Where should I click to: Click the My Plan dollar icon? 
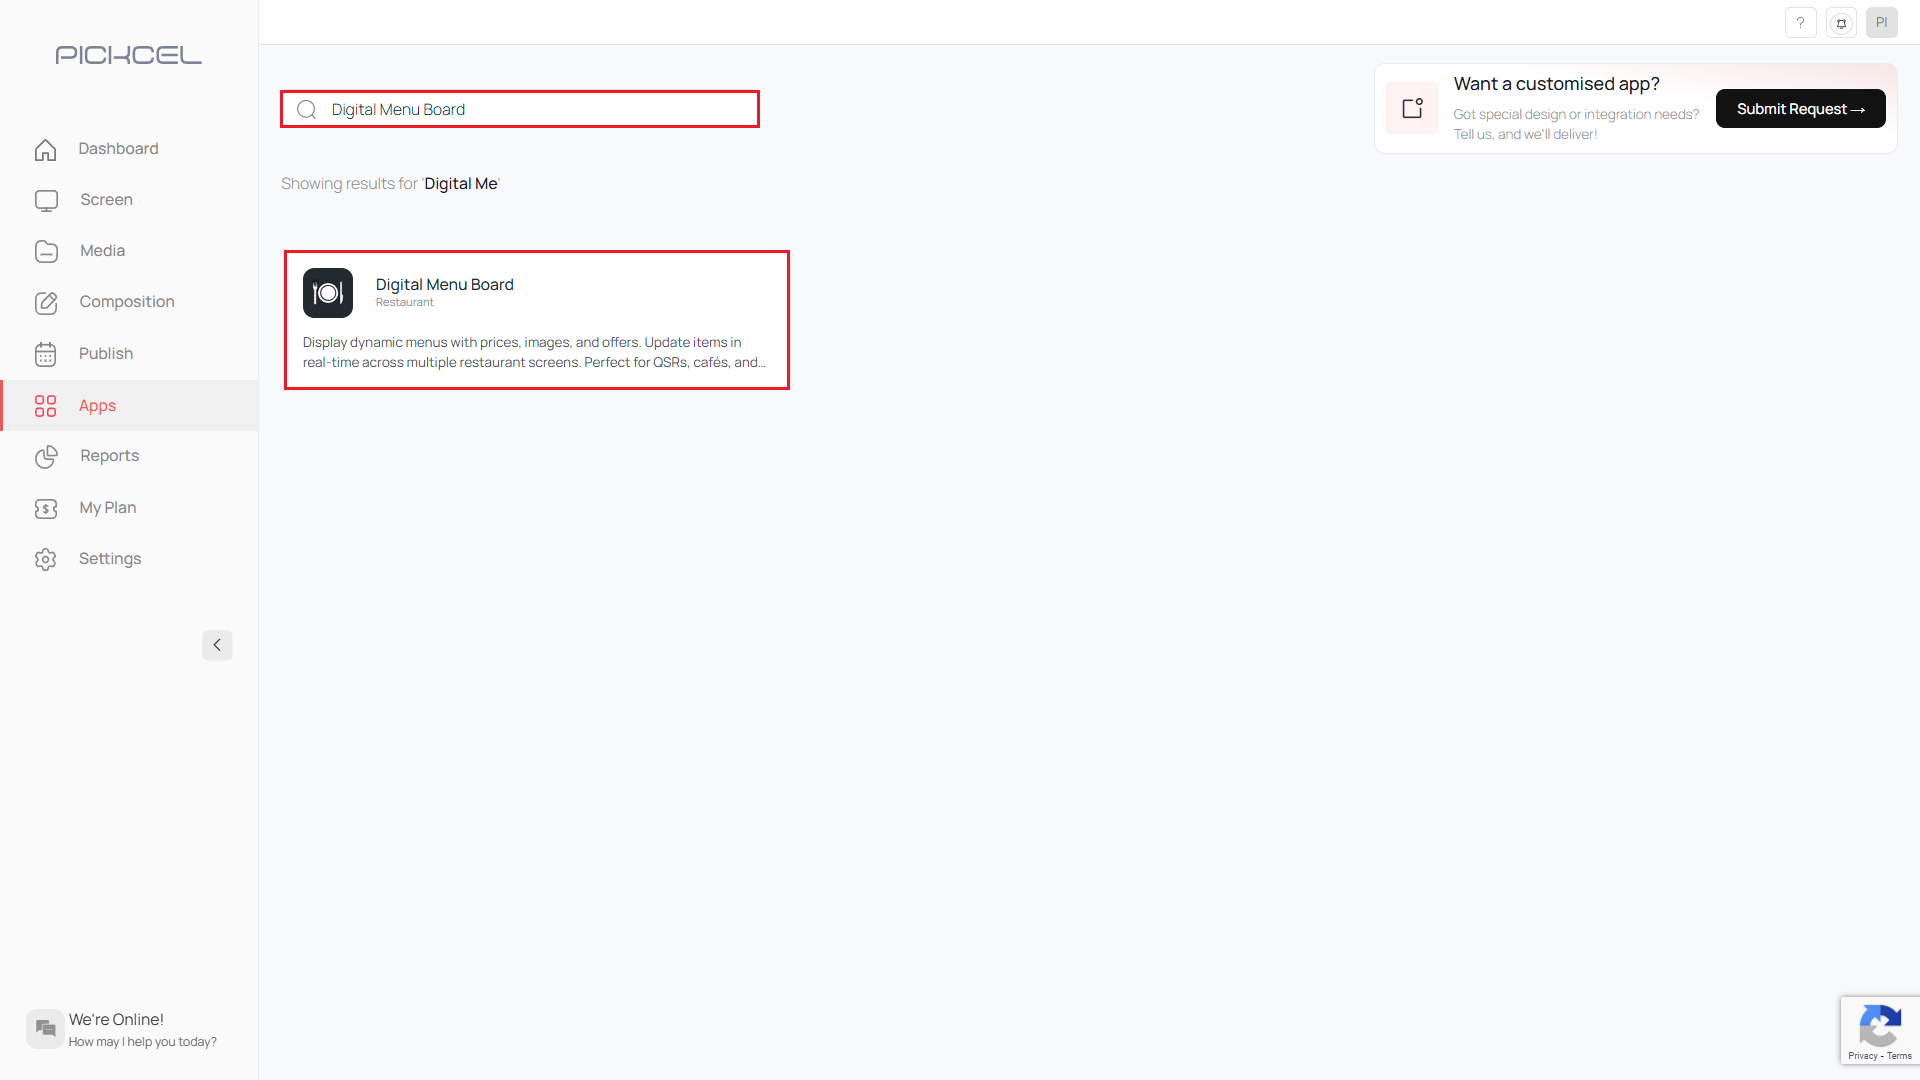pos(46,508)
